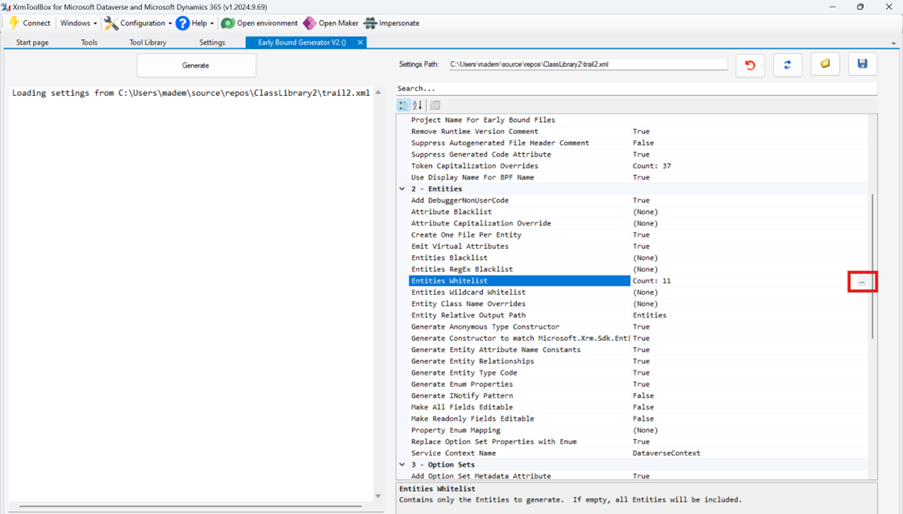Click the Impersonate toolbar button
Viewport: 903px width, 514px height.
pos(391,23)
